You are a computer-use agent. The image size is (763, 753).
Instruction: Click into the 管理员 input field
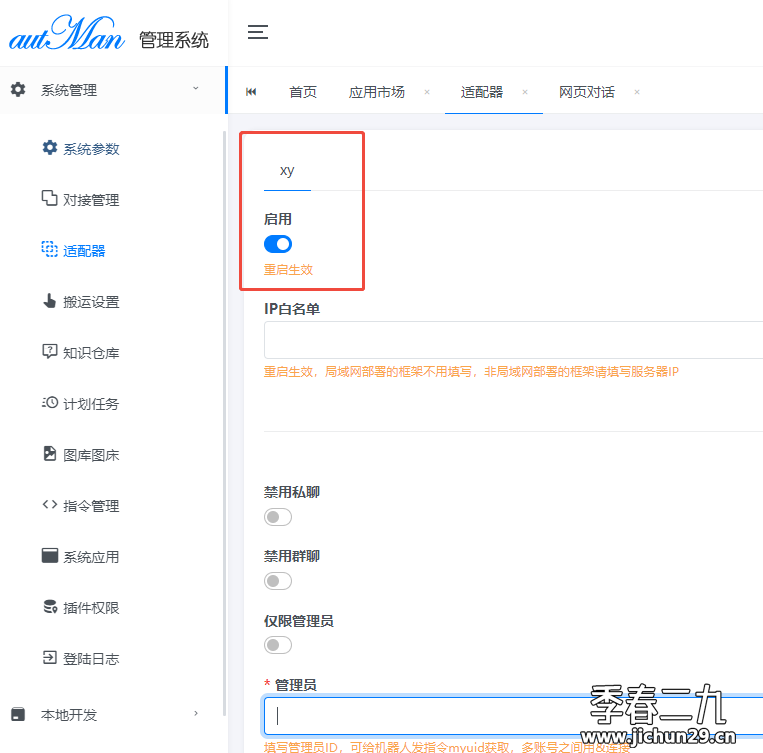click(x=513, y=716)
